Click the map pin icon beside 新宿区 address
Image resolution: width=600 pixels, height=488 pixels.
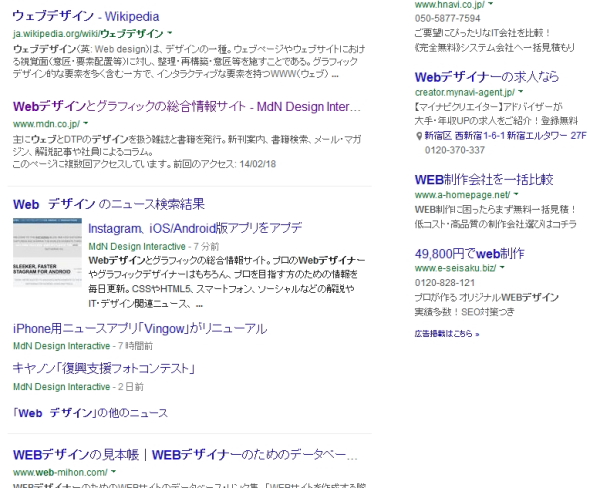point(419,132)
